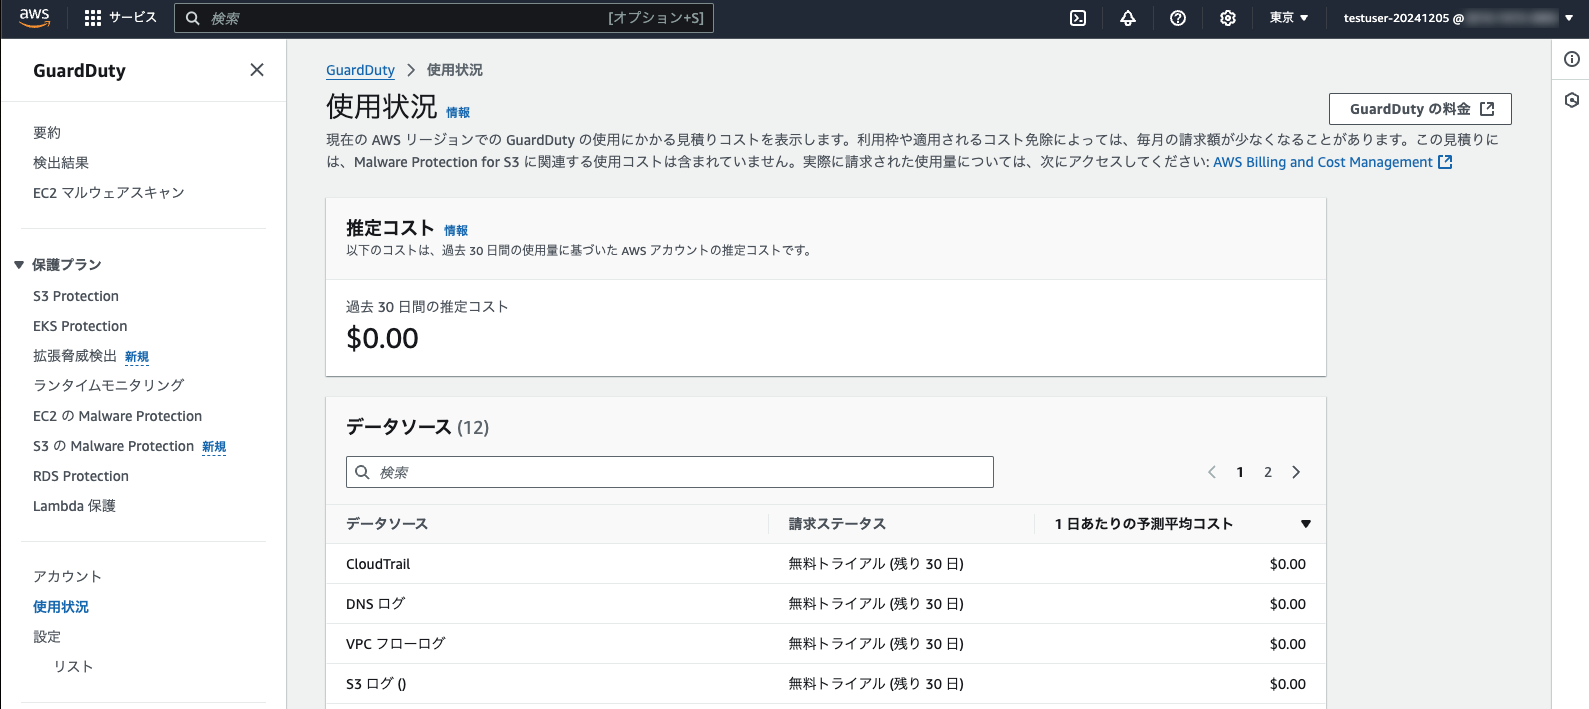Go to next page of data sources

pyautogui.click(x=1296, y=472)
